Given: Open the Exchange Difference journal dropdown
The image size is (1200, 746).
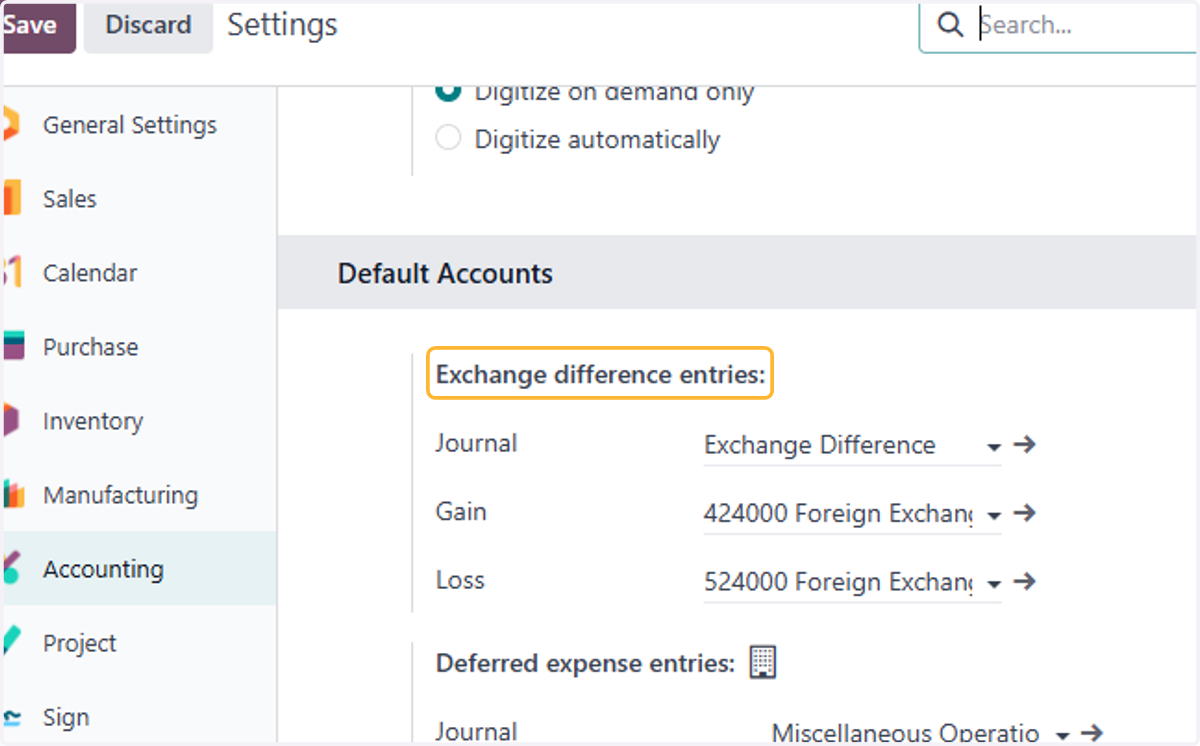Looking at the screenshot, I should 993,447.
